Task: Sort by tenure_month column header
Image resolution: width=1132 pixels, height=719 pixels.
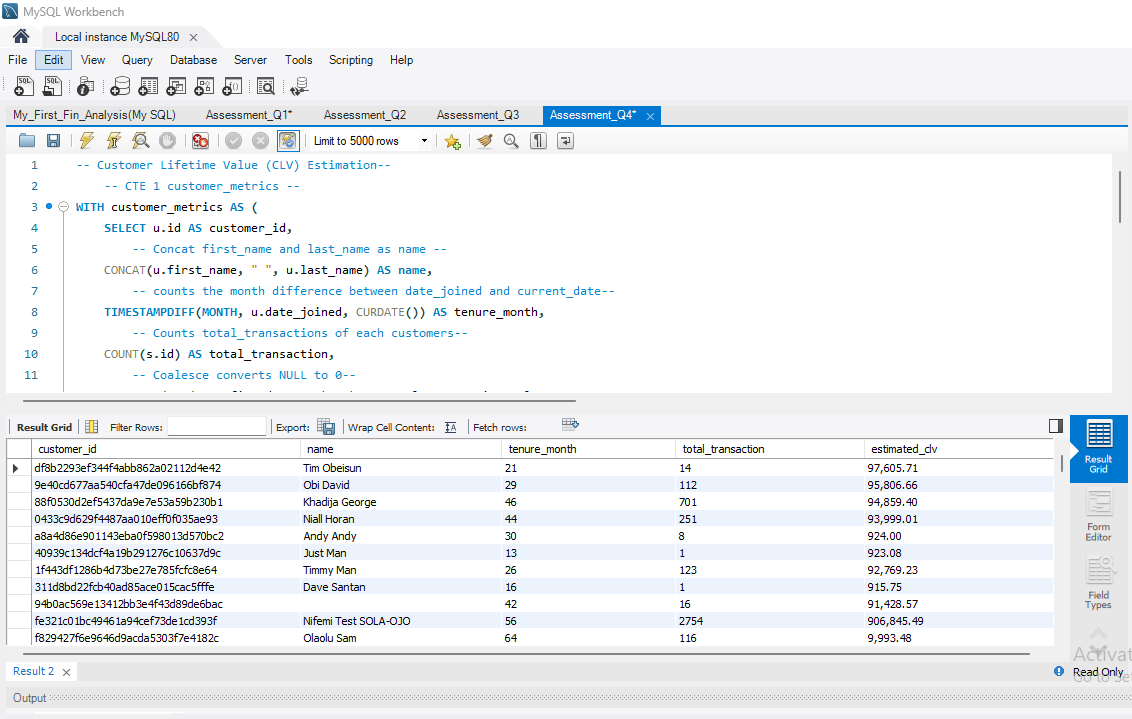Action: pyautogui.click(x=588, y=449)
